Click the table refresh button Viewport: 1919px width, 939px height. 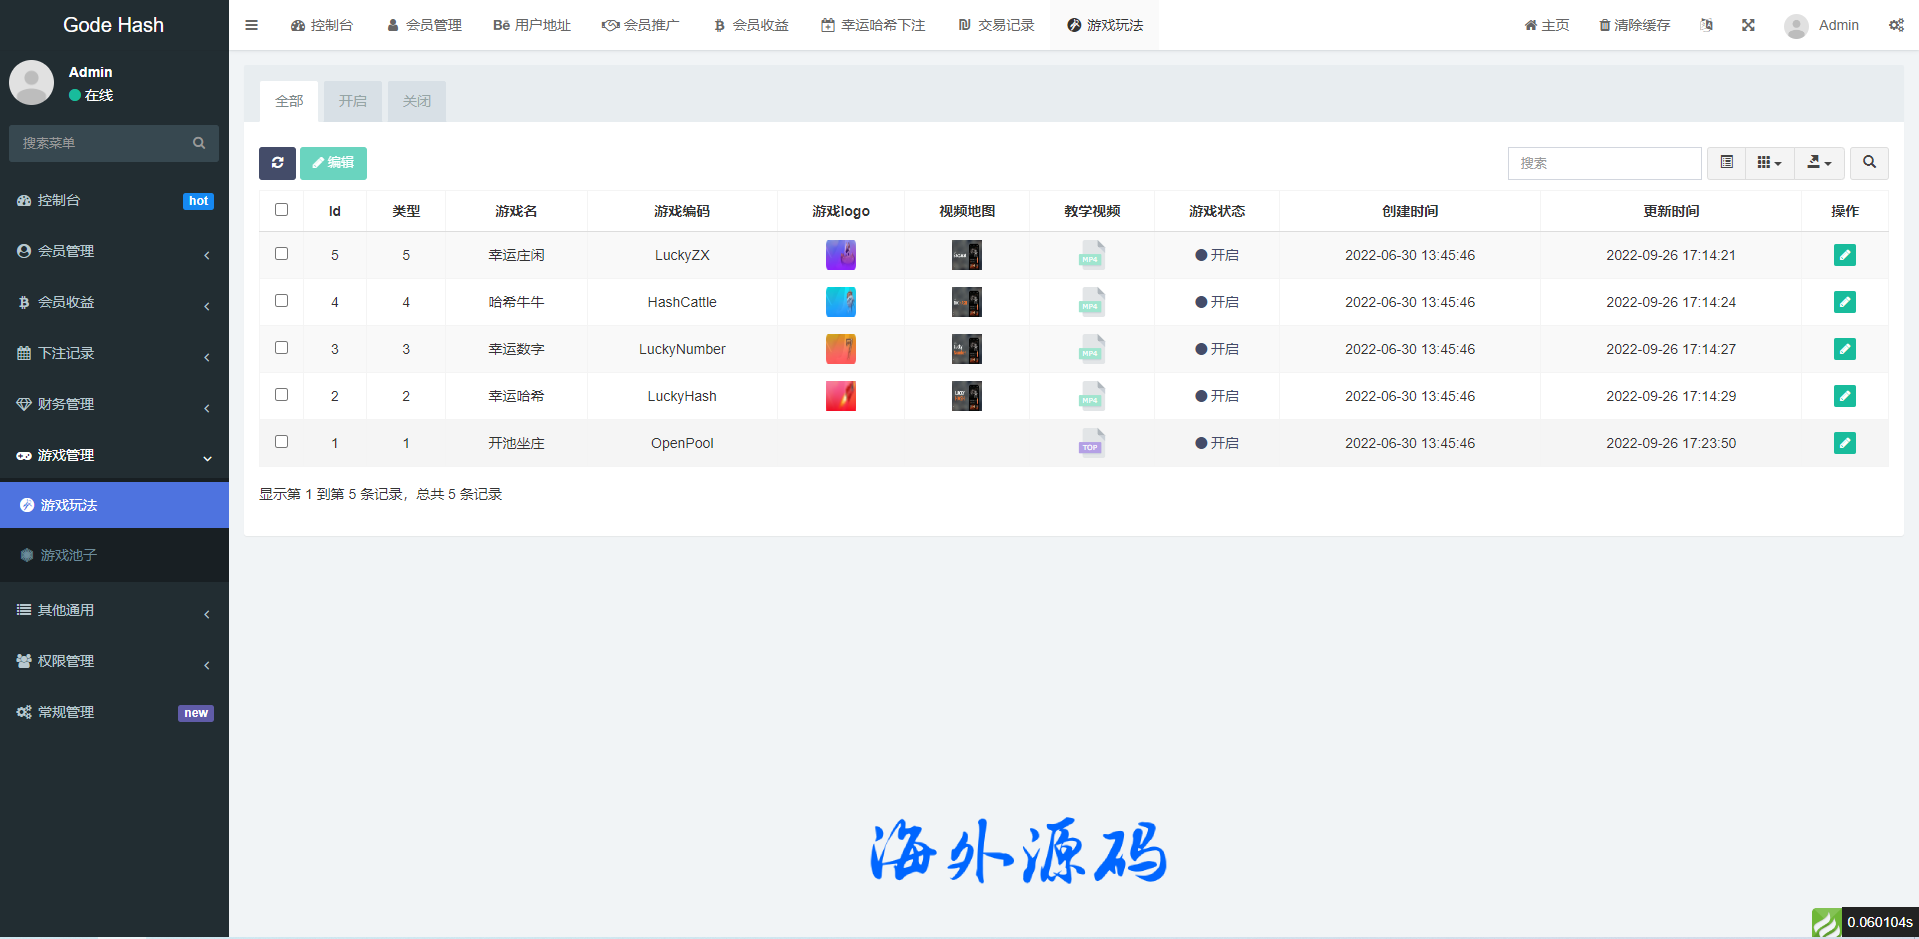pos(277,163)
